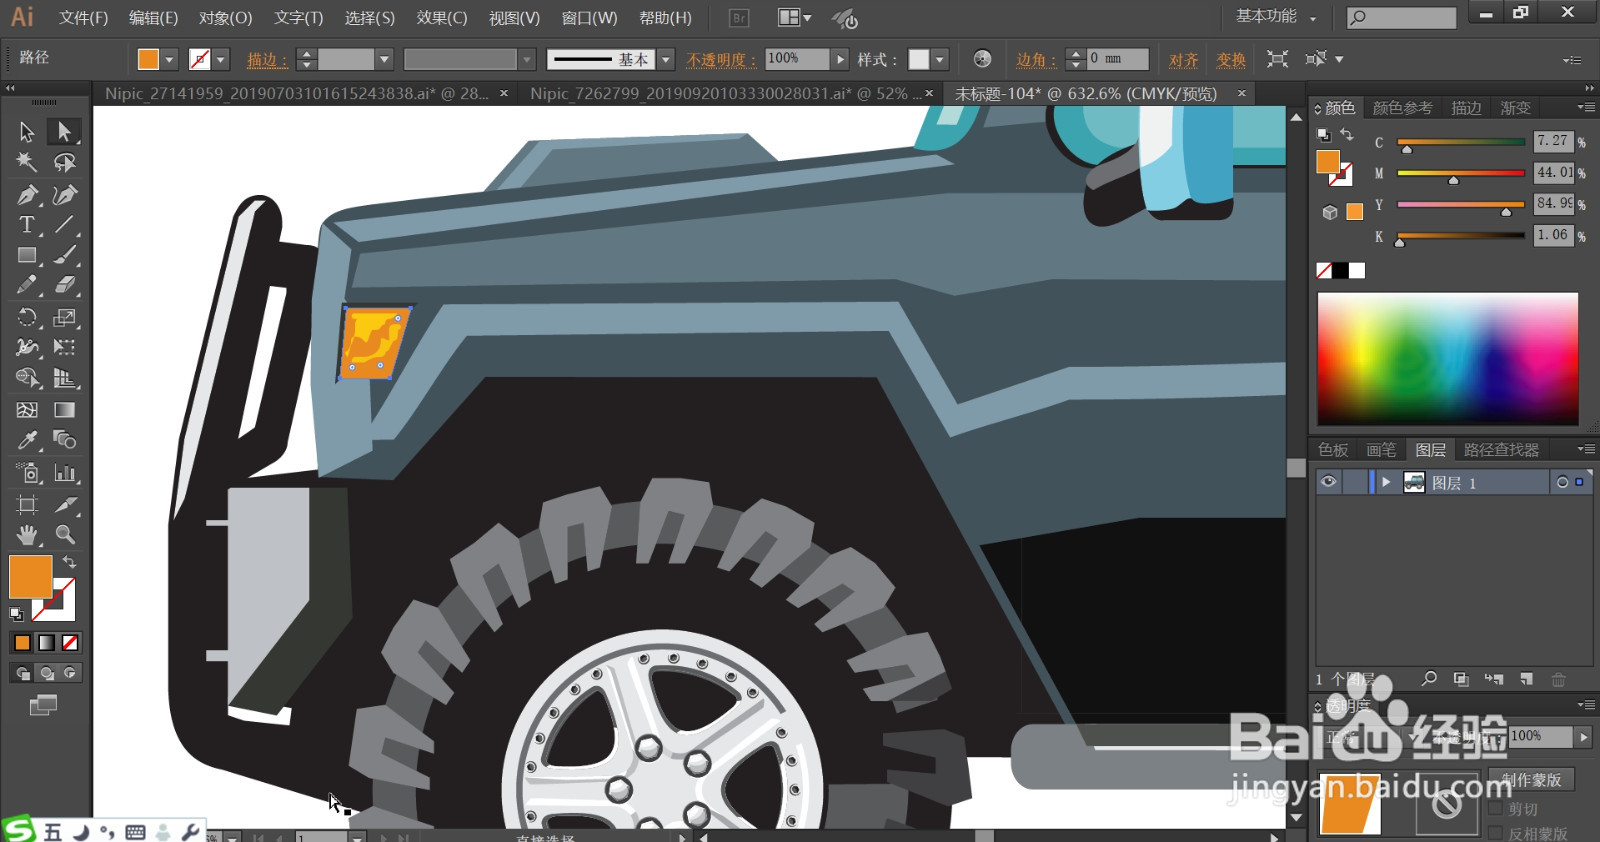1600x842 pixels.
Task: Select the Rectangle tool
Action: pyautogui.click(x=27, y=256)
